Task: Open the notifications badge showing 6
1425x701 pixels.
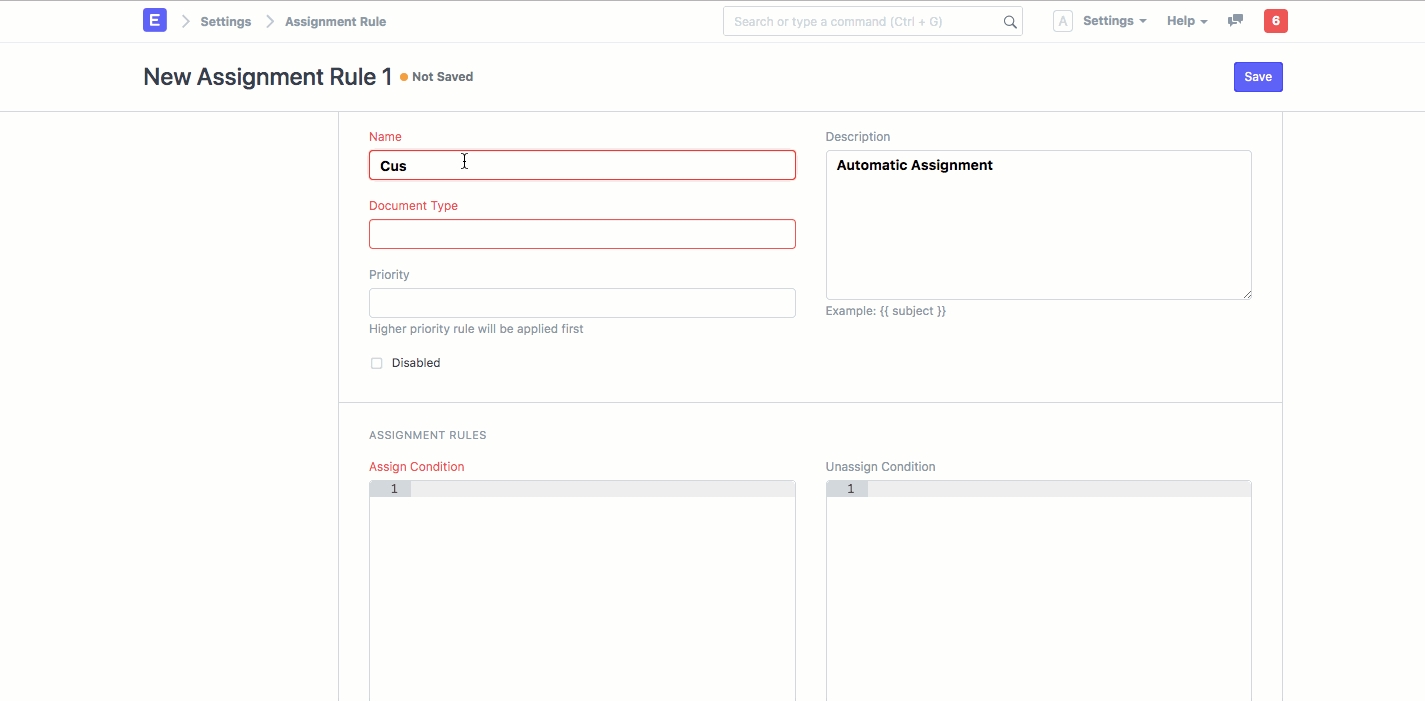Action: (x=1275, y=21)
